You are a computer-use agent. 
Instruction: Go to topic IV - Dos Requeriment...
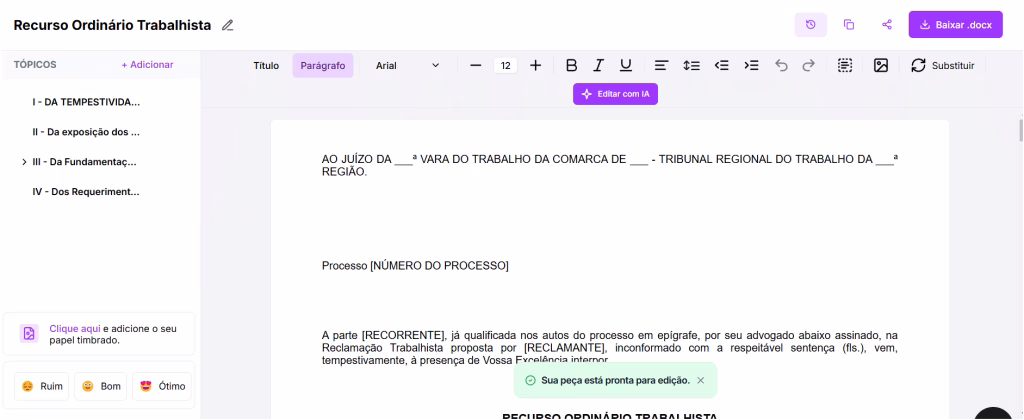click(x=86, y=192)
